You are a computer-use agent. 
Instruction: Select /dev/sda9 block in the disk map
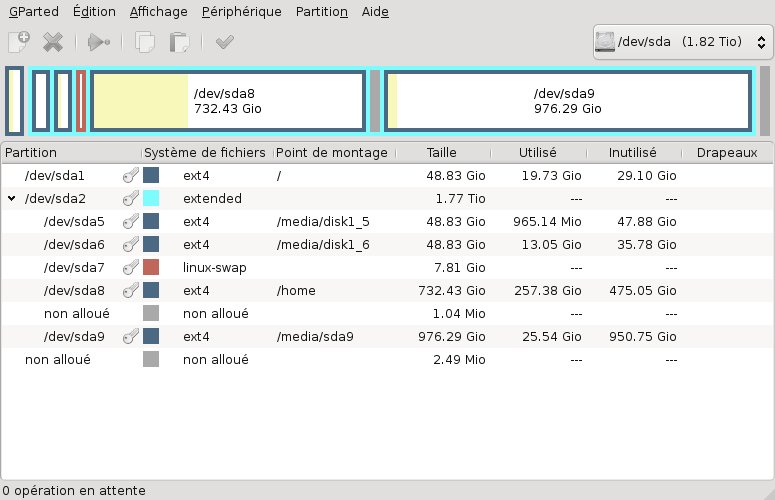click(x=568, y=101)
